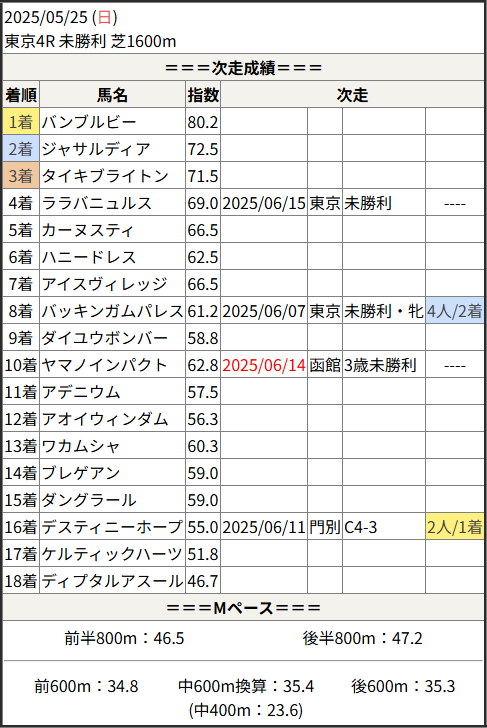Select the 4人/2着 result cell

455,311
